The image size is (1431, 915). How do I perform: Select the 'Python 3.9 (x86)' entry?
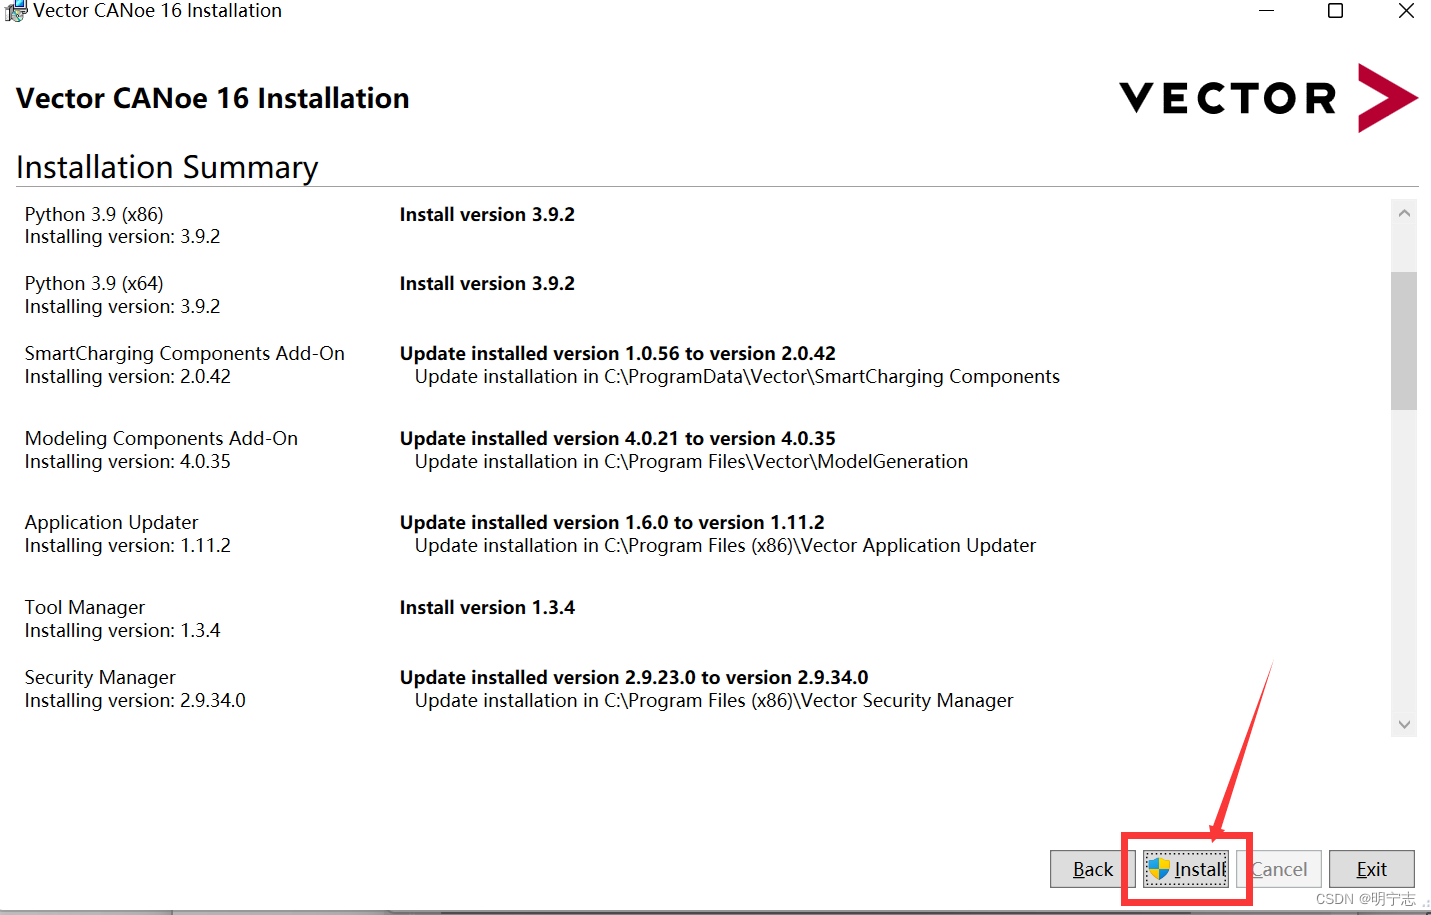(94, 214)
